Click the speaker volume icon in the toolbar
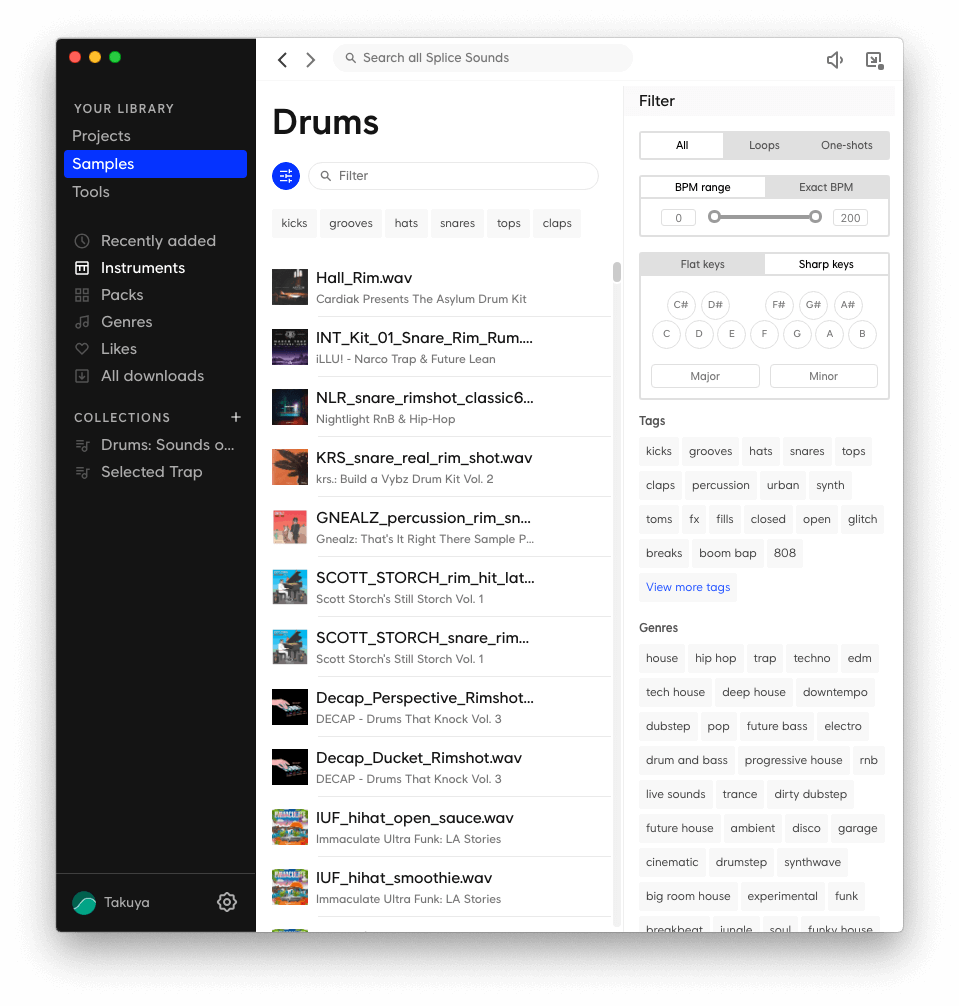Viewport: 959px width, 1006px height. (x=835, y=59)
